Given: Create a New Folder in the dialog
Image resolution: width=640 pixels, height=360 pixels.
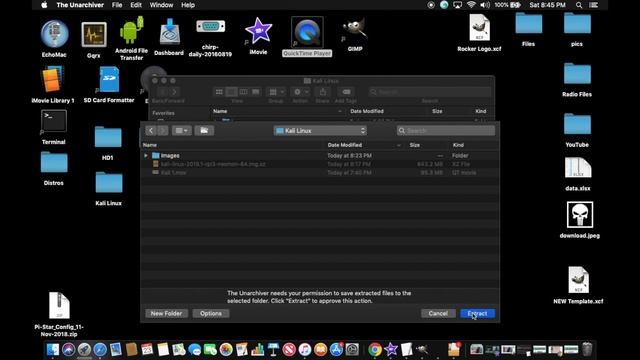Looking at the screenshot, I should 166,313.
